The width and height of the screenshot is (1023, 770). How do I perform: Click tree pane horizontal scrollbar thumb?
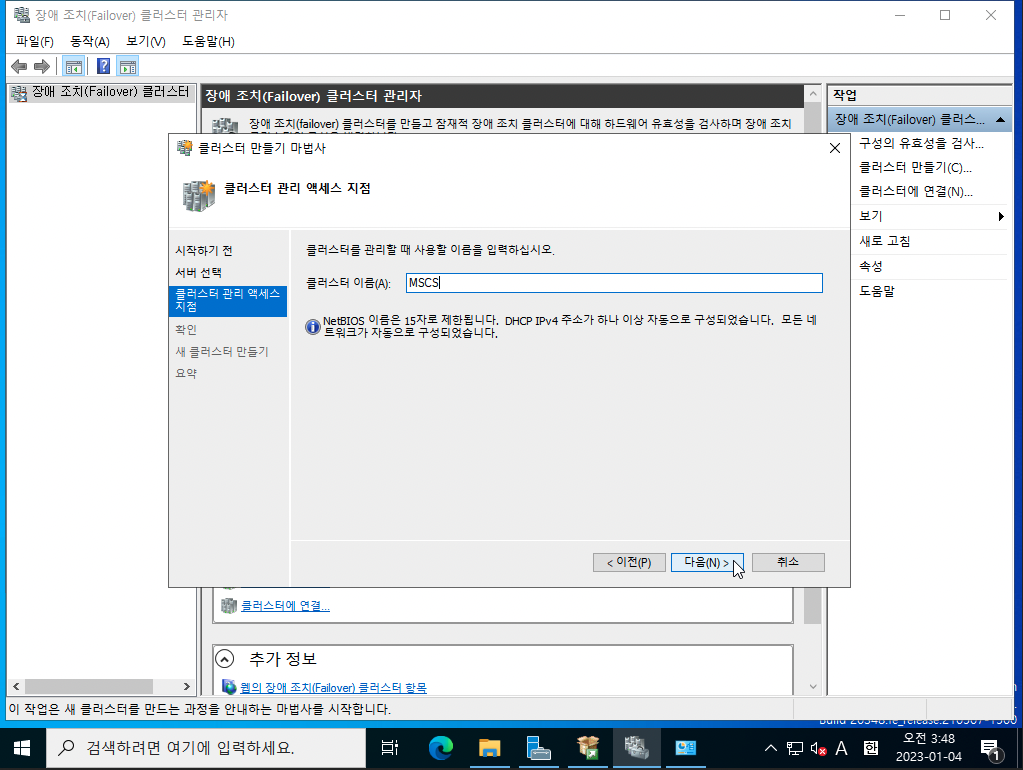click(x=89, y=686)
